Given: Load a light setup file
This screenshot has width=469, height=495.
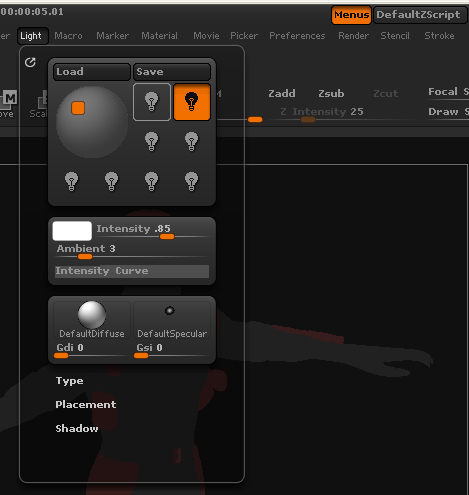Looking at the screenshot, I should (92, 72).
